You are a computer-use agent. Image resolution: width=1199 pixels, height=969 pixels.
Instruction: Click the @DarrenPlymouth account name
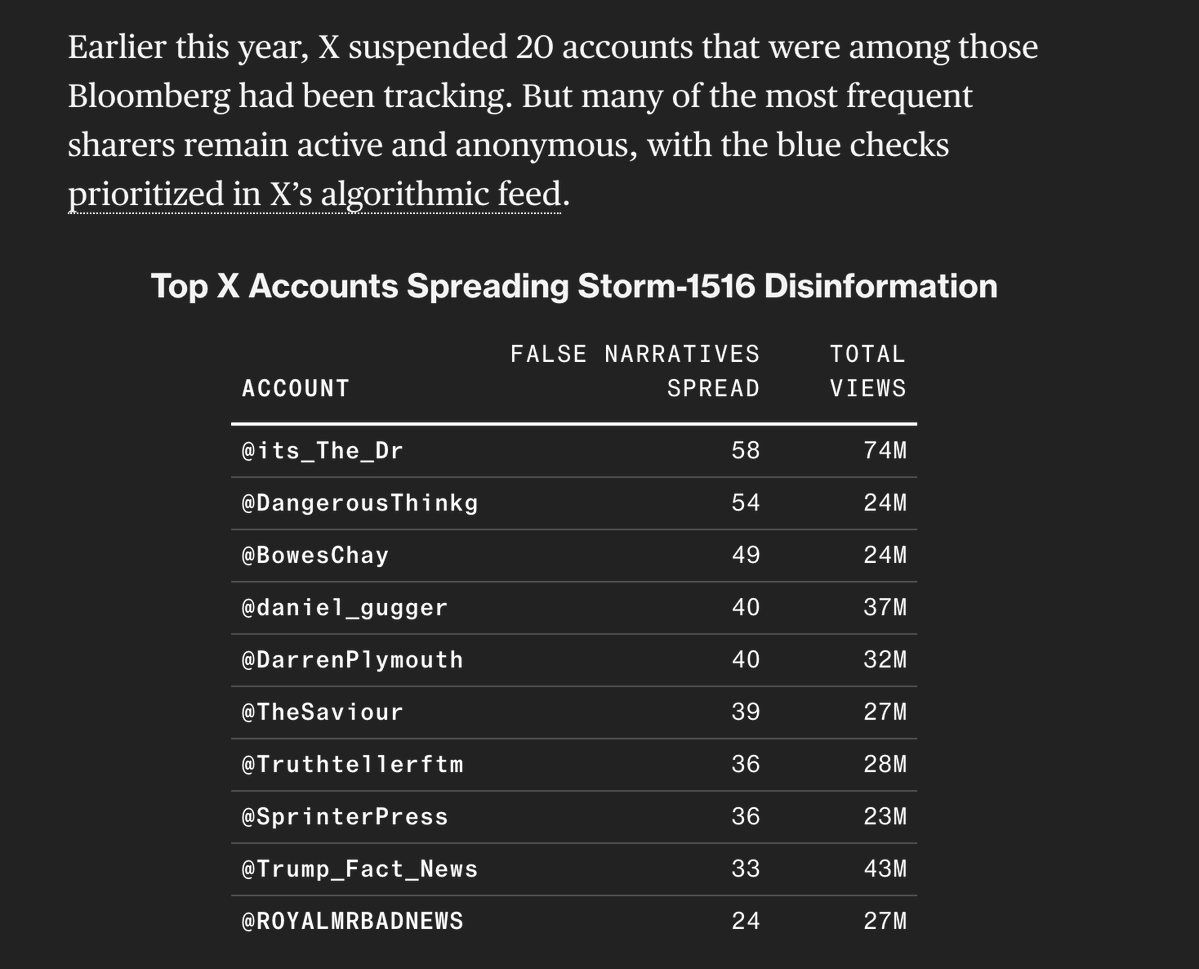pos(353,660)
